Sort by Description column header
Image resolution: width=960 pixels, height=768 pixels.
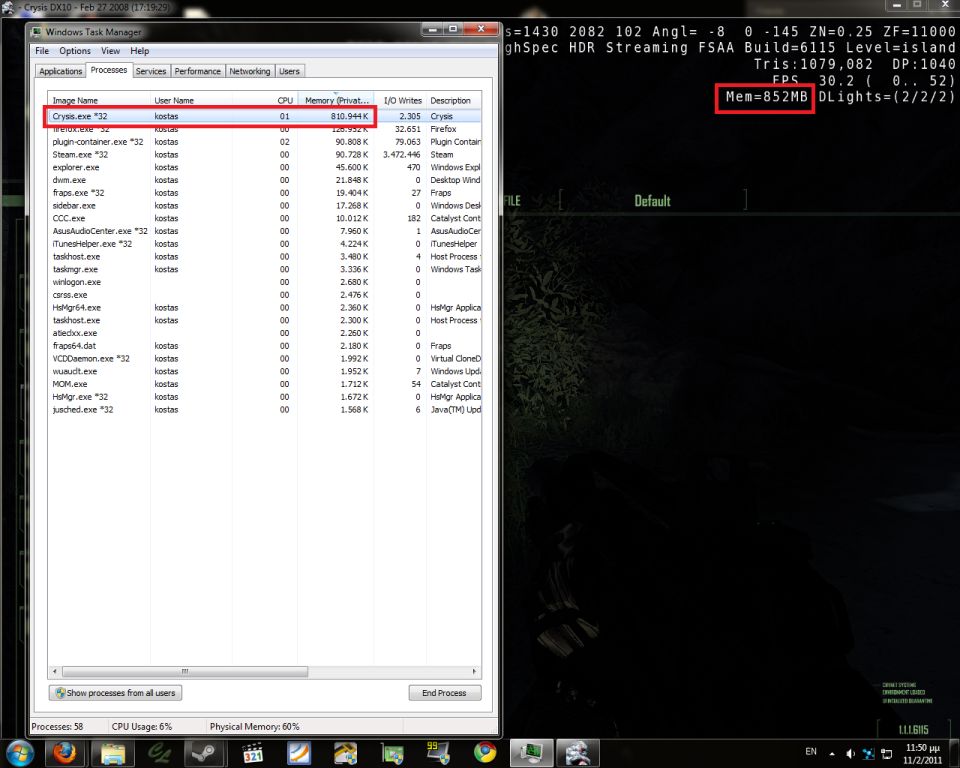454,100
